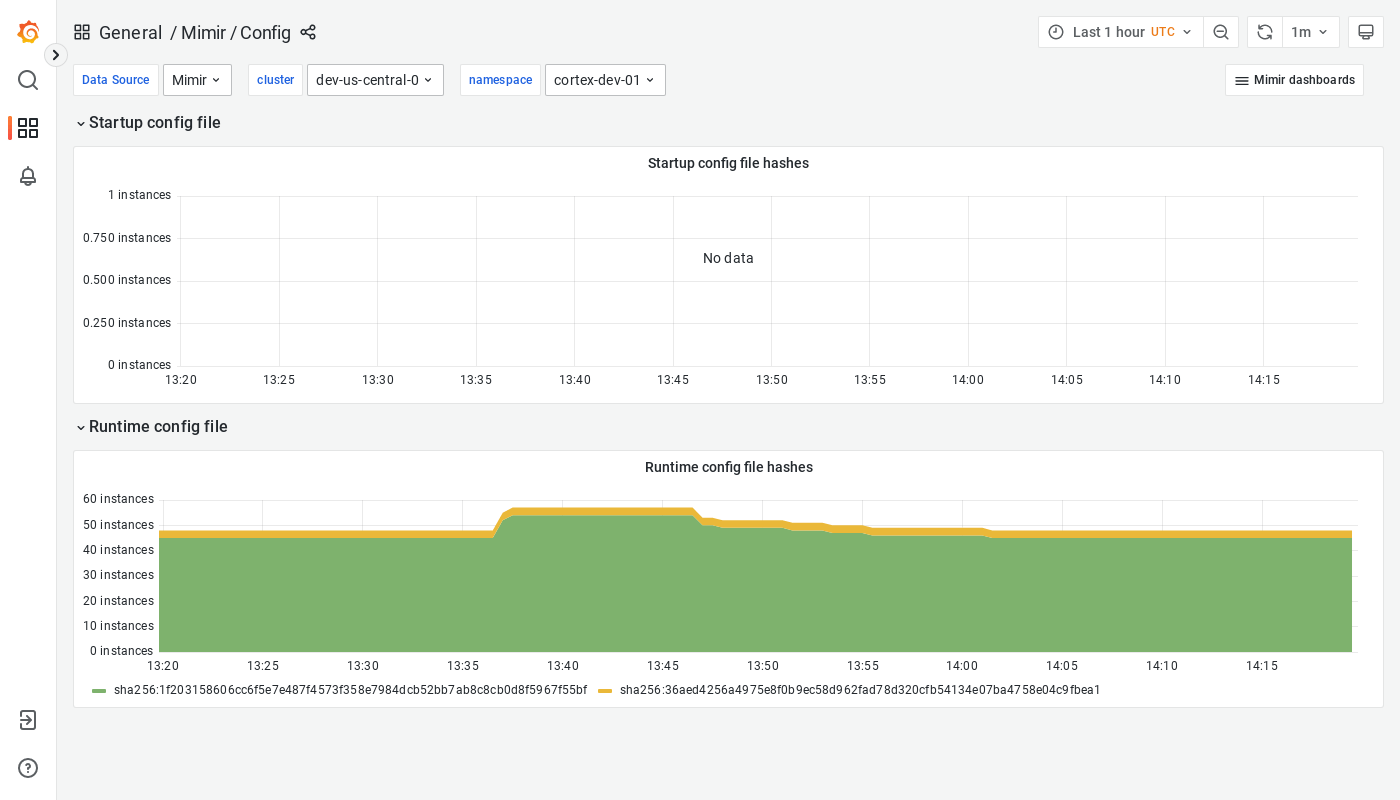Screen dimensions: 1400x800
Task: Expand the side menu with the arrow toggle
Action: (x=55, y=55)
